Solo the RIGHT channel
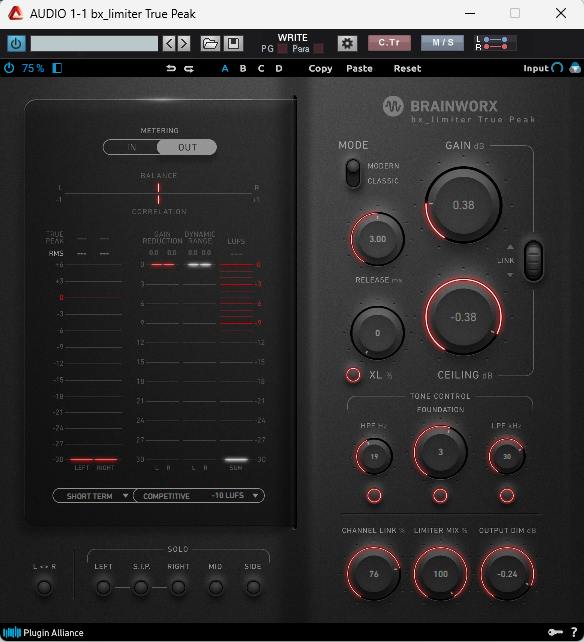The width and height of the screenshot is (584, 642). pos(178,588)
